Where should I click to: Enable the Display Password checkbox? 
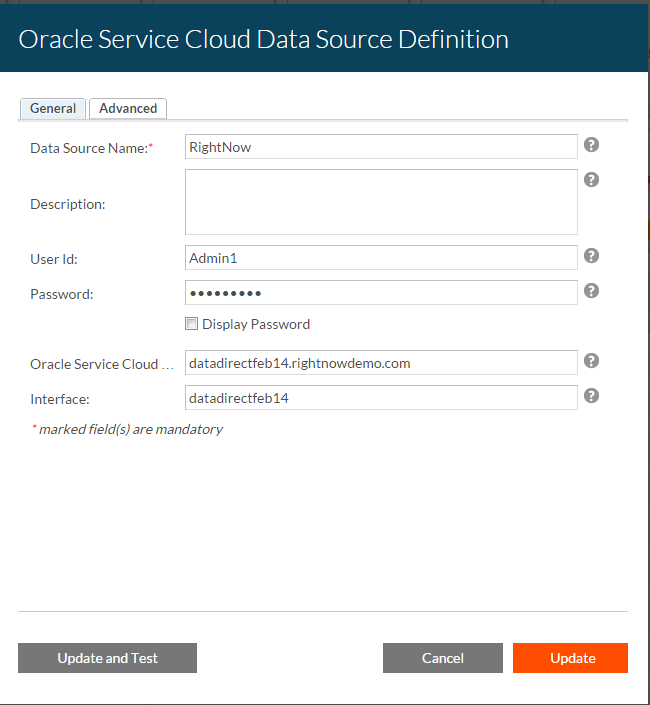[191, 324]
